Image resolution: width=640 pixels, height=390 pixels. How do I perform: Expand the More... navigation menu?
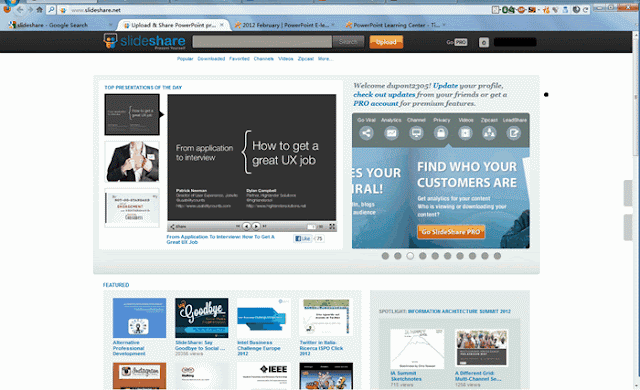(x=325, y=59)
